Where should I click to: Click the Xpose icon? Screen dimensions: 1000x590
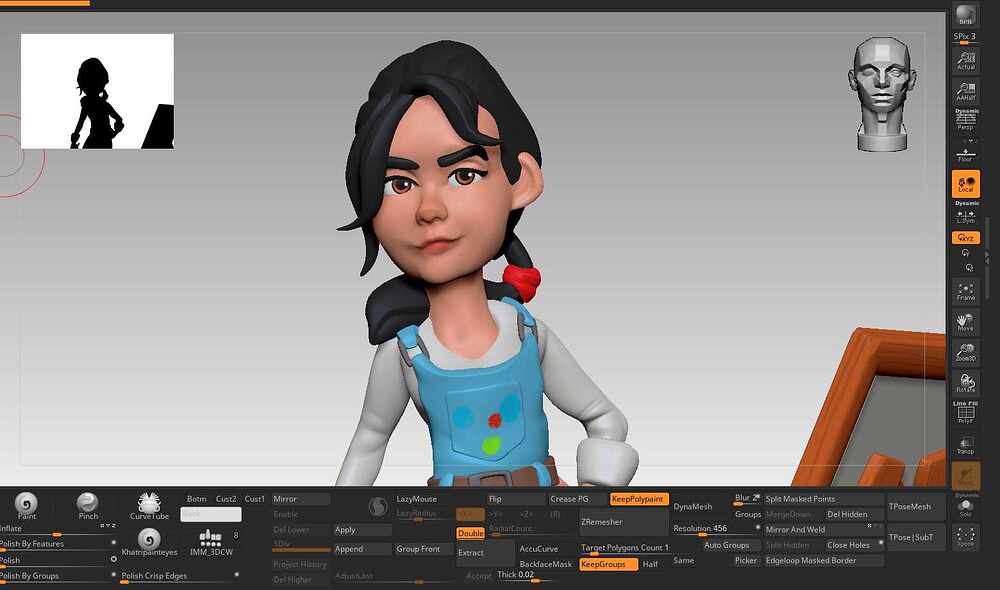[966, 537]
